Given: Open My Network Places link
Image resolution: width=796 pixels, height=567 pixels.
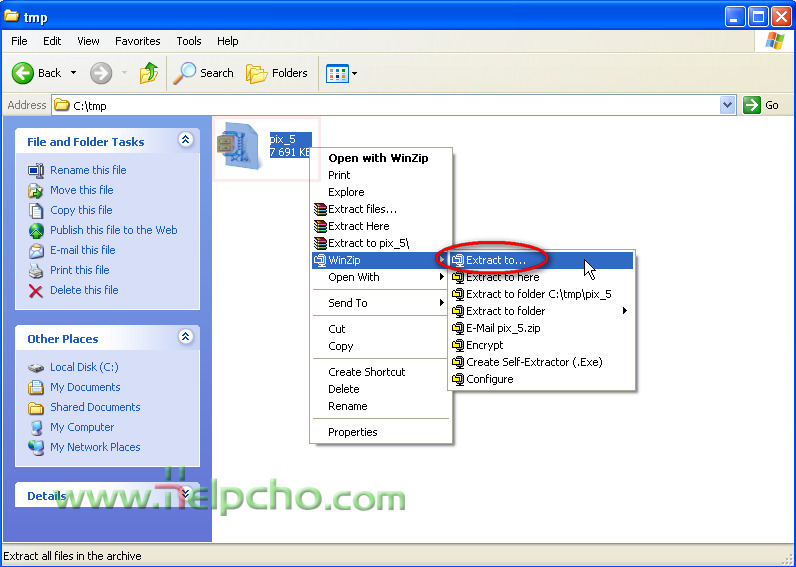Looking at the screenshot, I should (x=95, y=447).
